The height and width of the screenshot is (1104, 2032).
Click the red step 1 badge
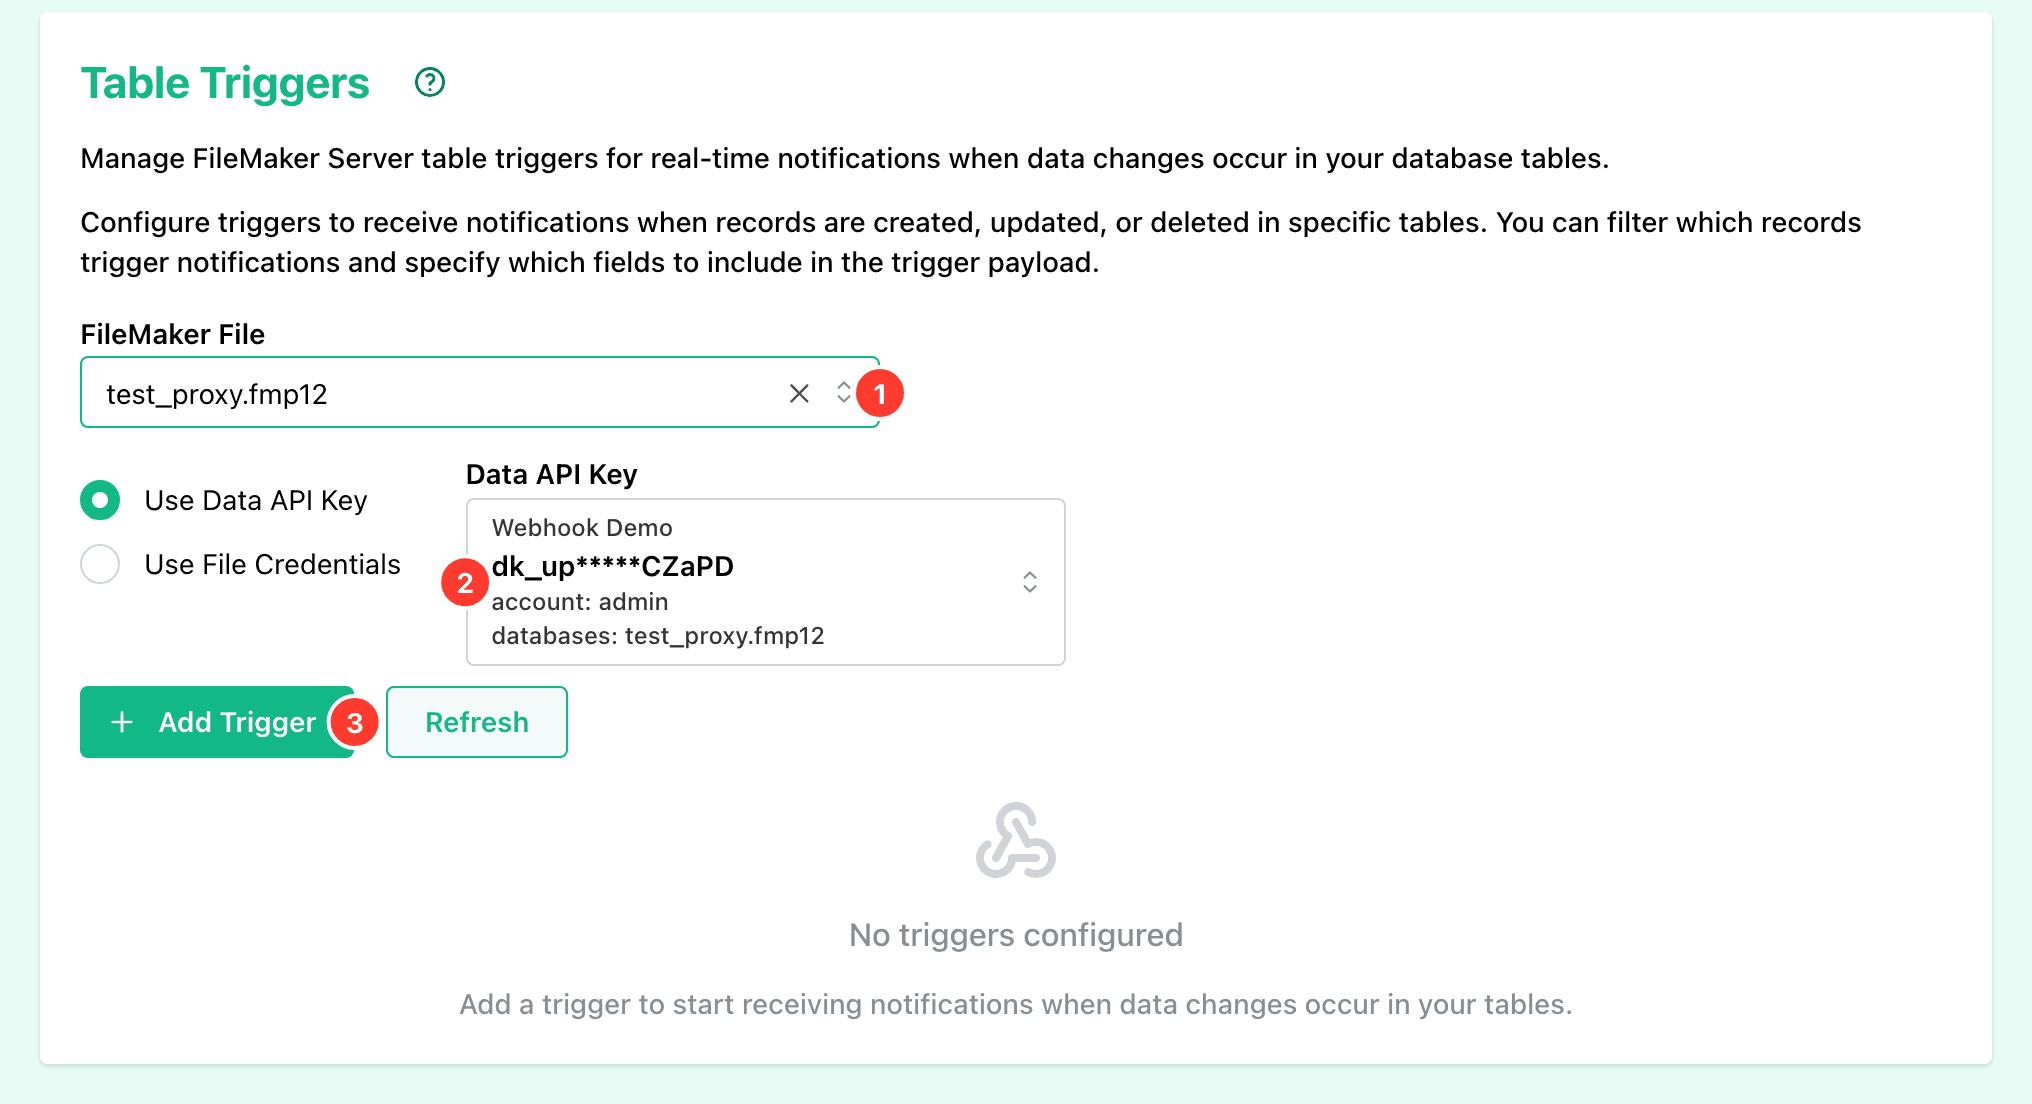(x=880, y=394)
